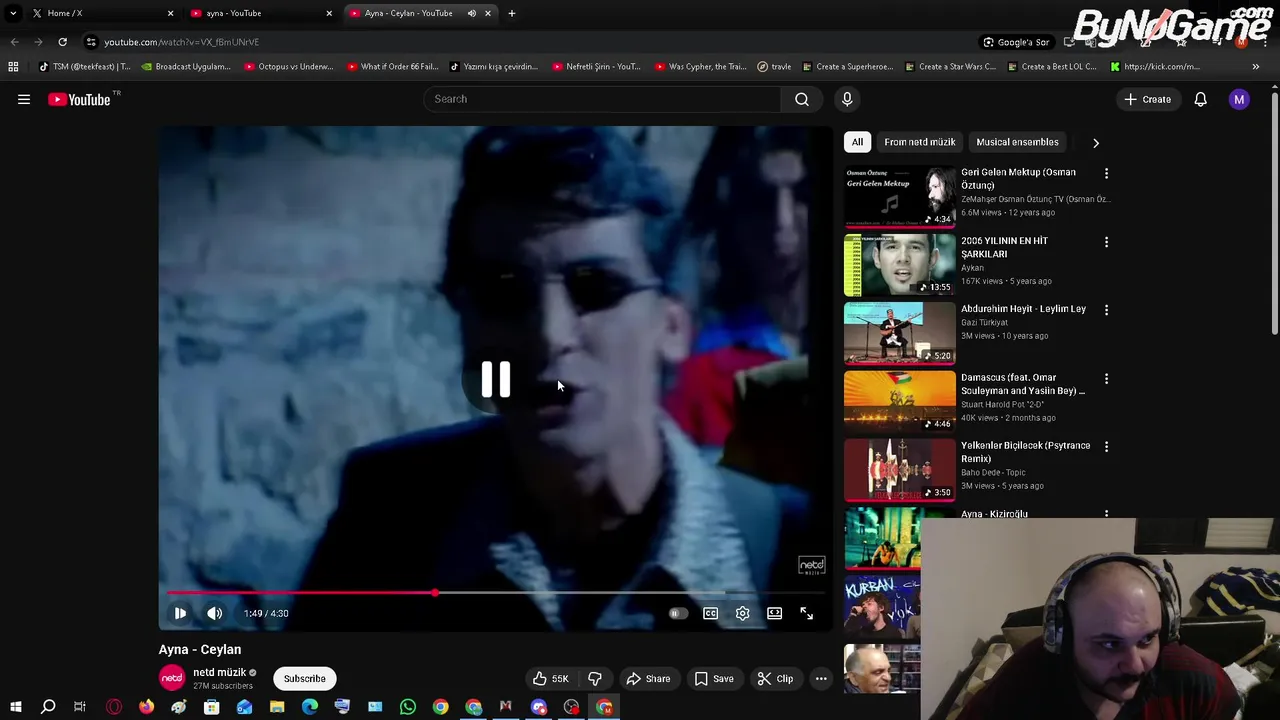Show more filter chips arrow

tap(1096, 143)
